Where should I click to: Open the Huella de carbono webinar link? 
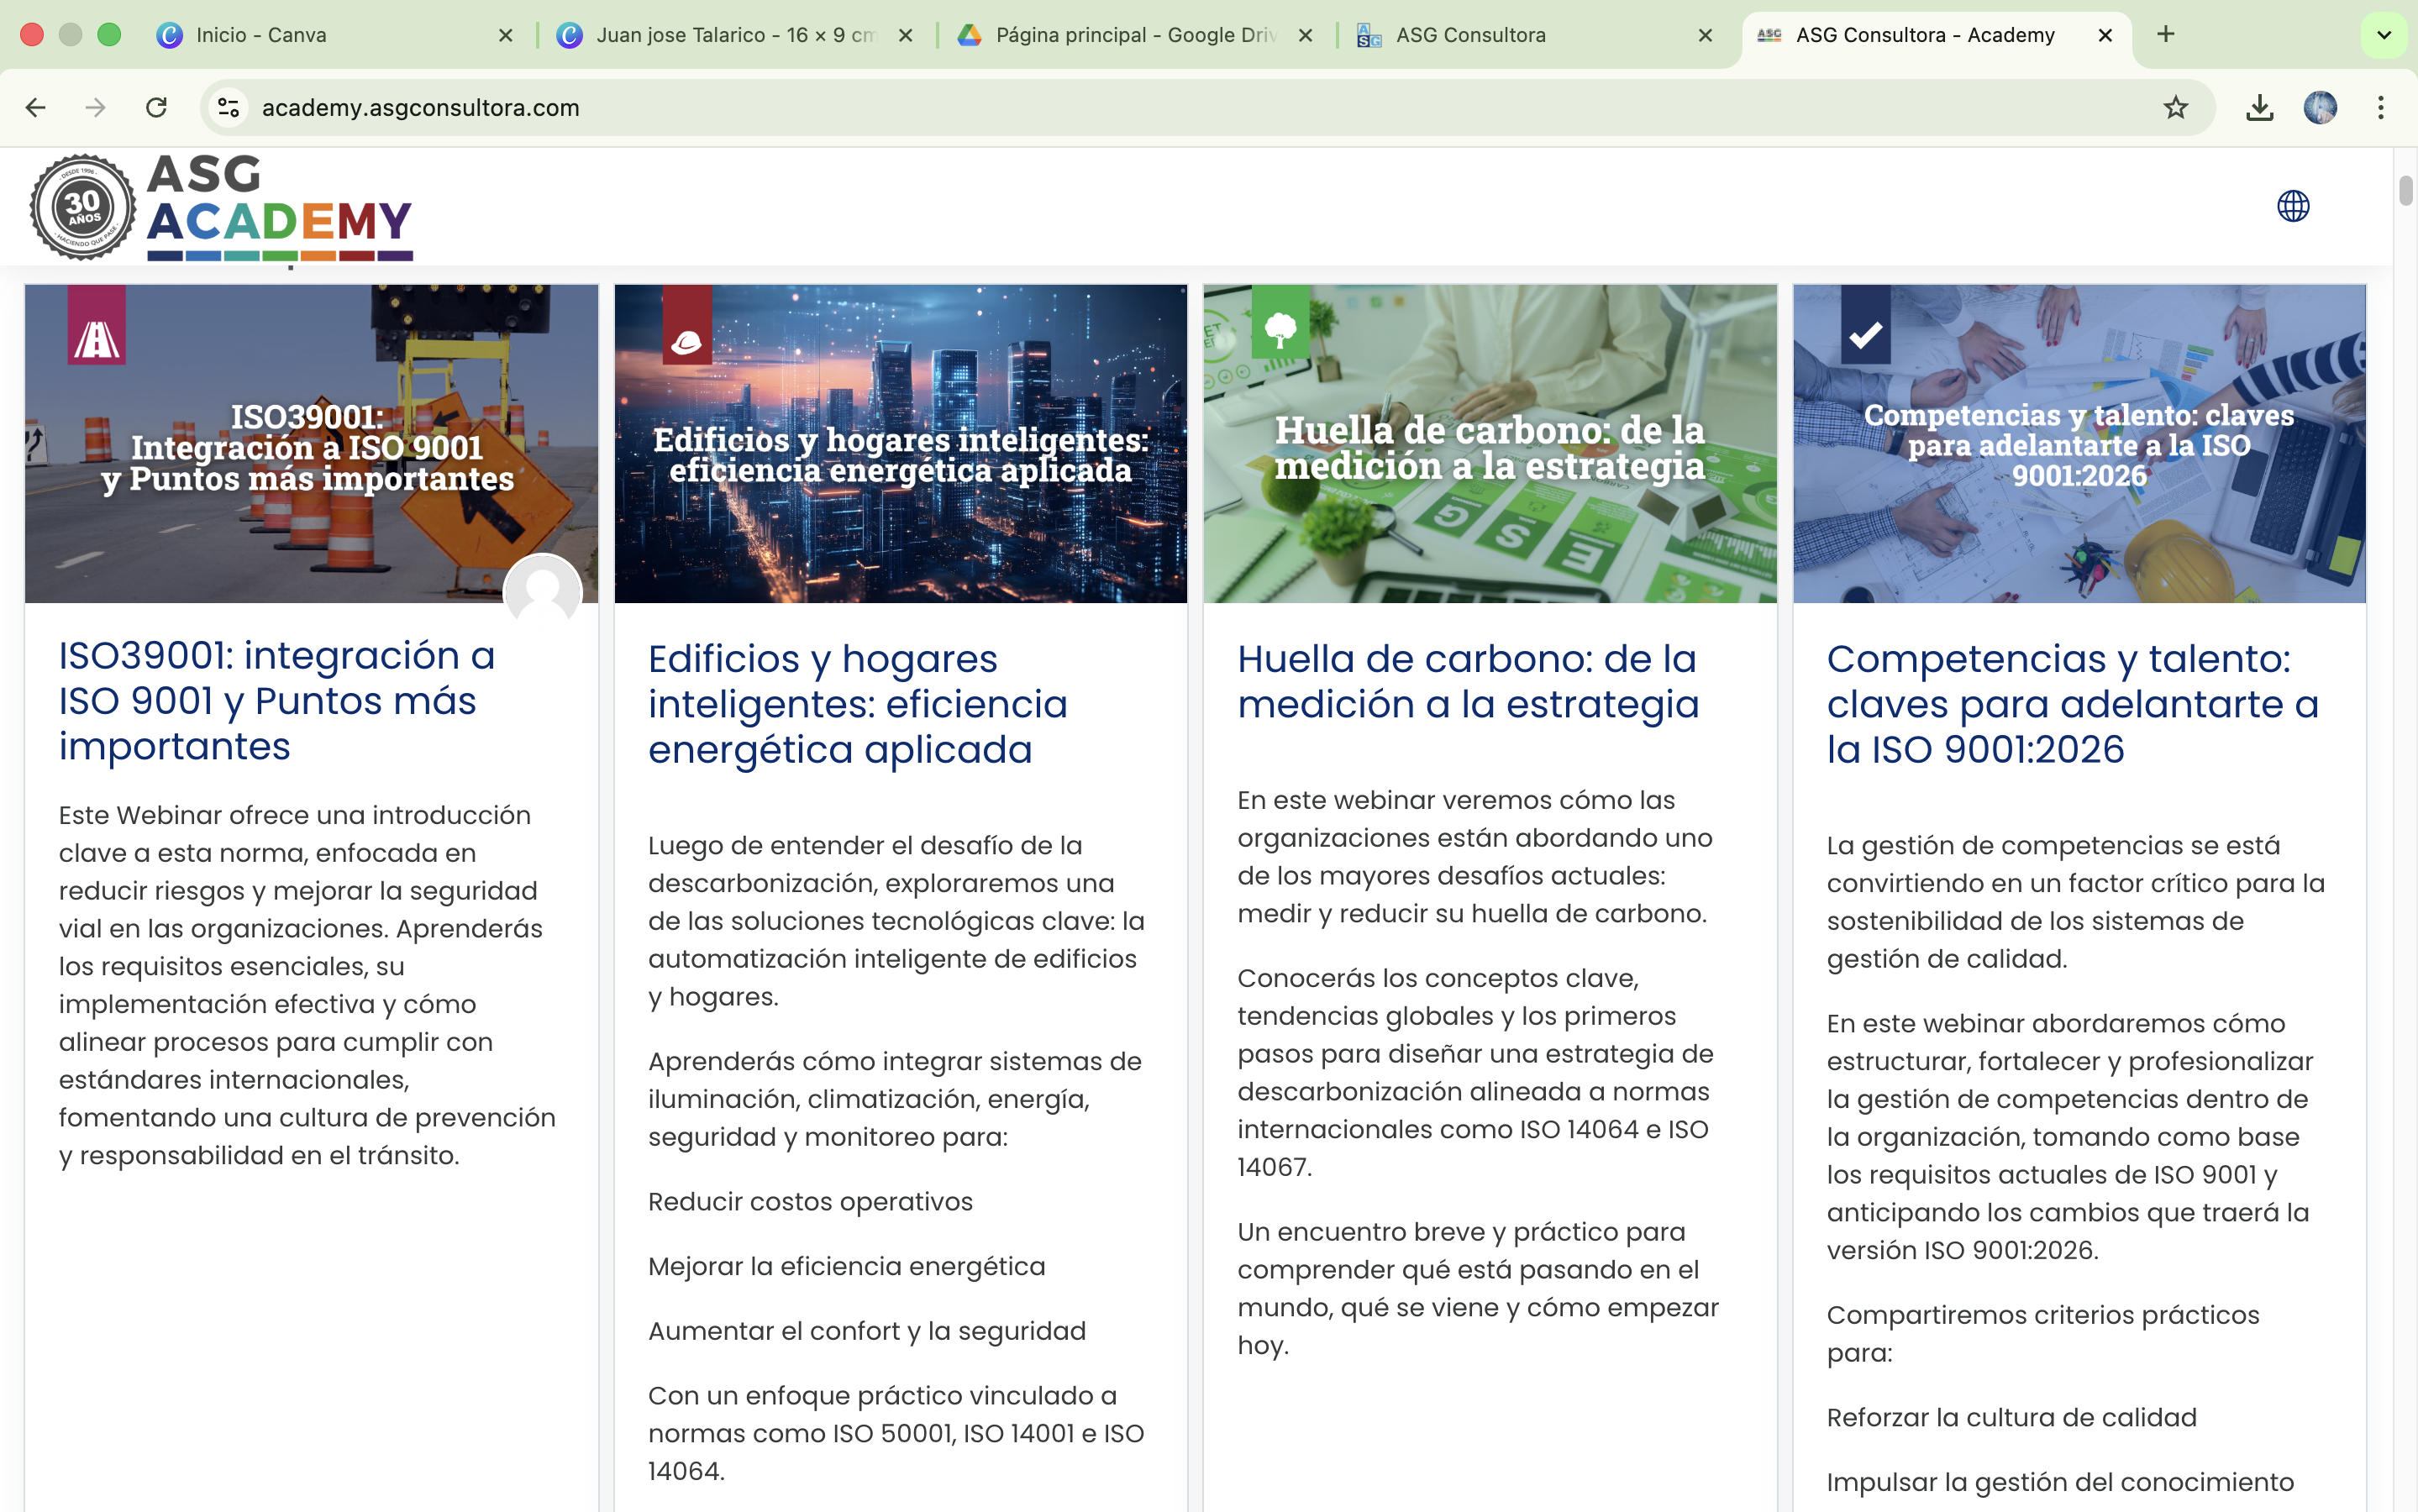[x=1467, y=681]
